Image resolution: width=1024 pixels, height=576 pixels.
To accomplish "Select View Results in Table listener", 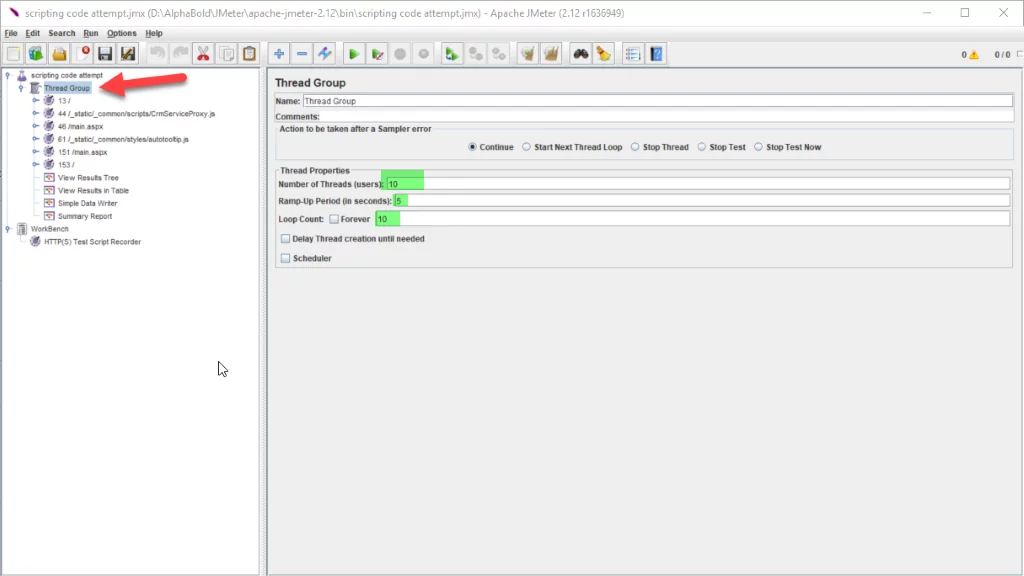I will pos(93,191).
